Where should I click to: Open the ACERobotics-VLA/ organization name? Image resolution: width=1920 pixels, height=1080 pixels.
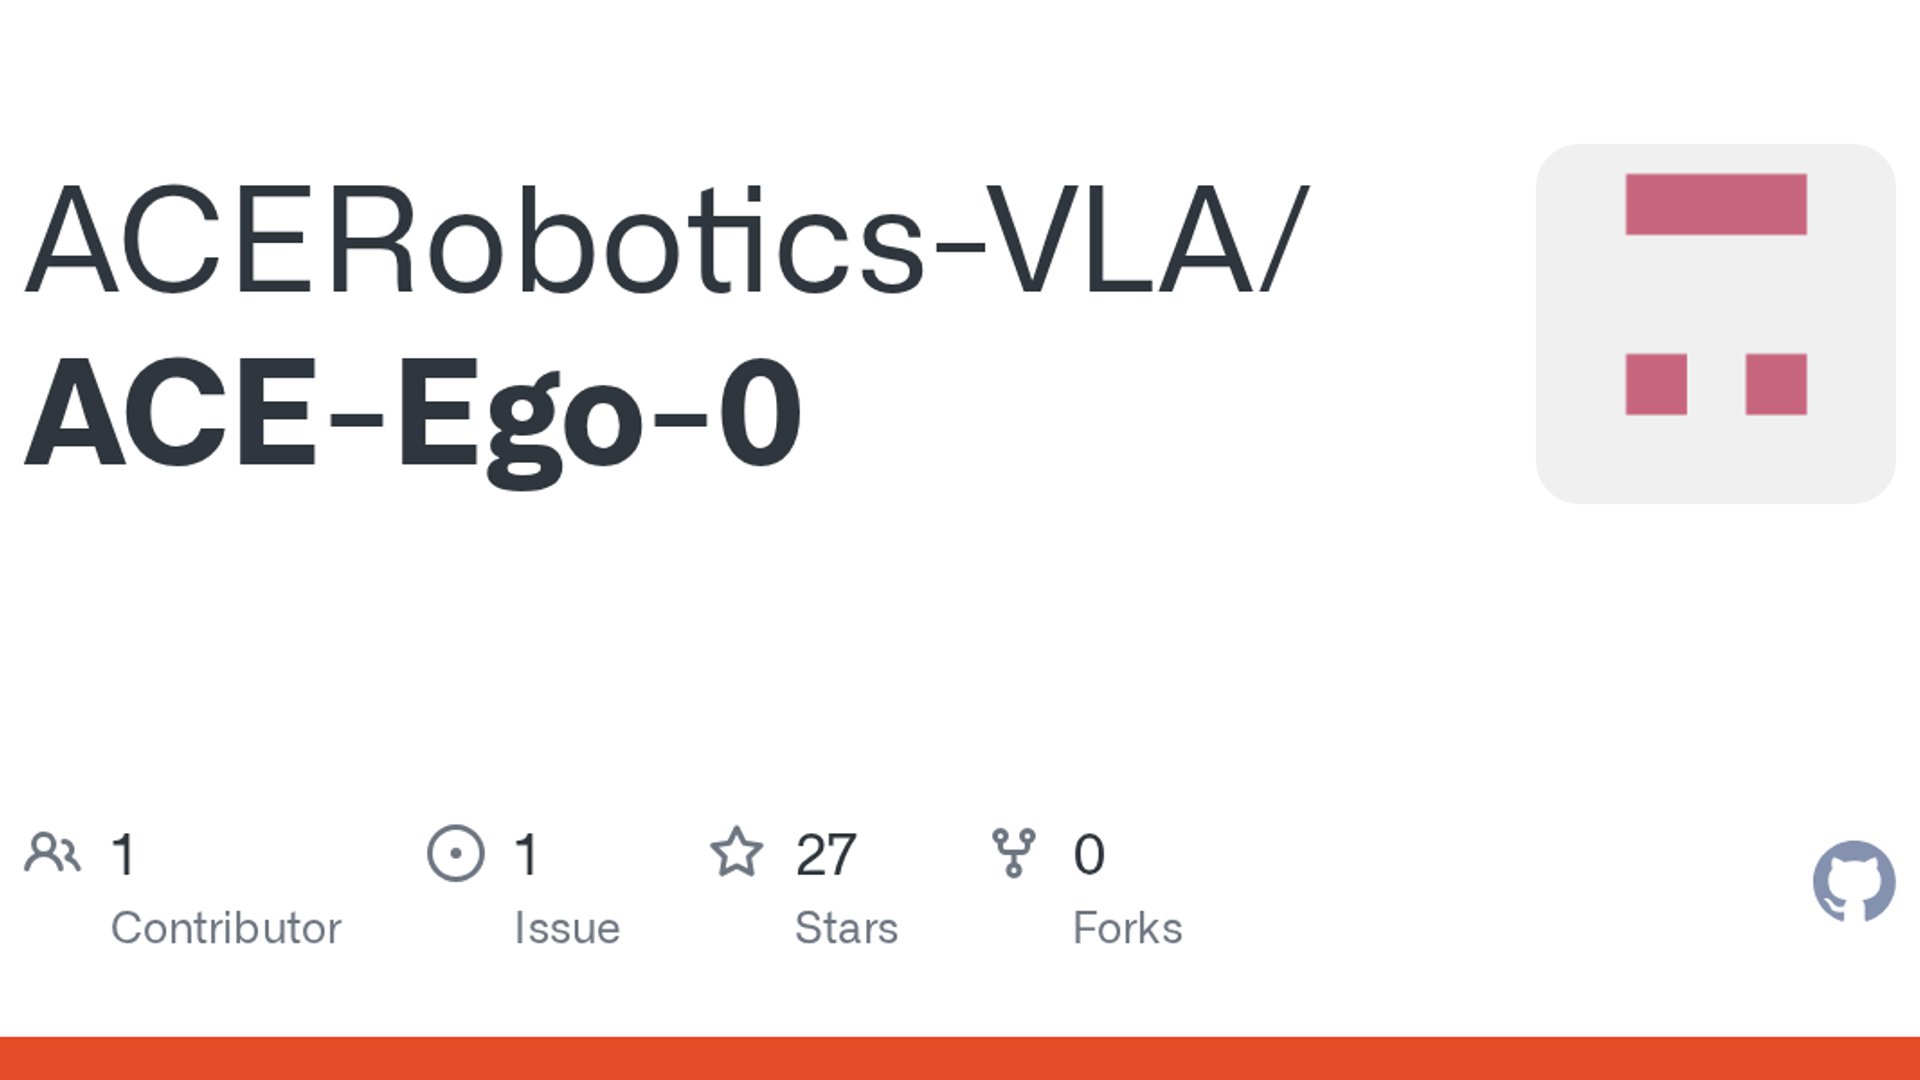pyautogui.click(x=667, y=241)
